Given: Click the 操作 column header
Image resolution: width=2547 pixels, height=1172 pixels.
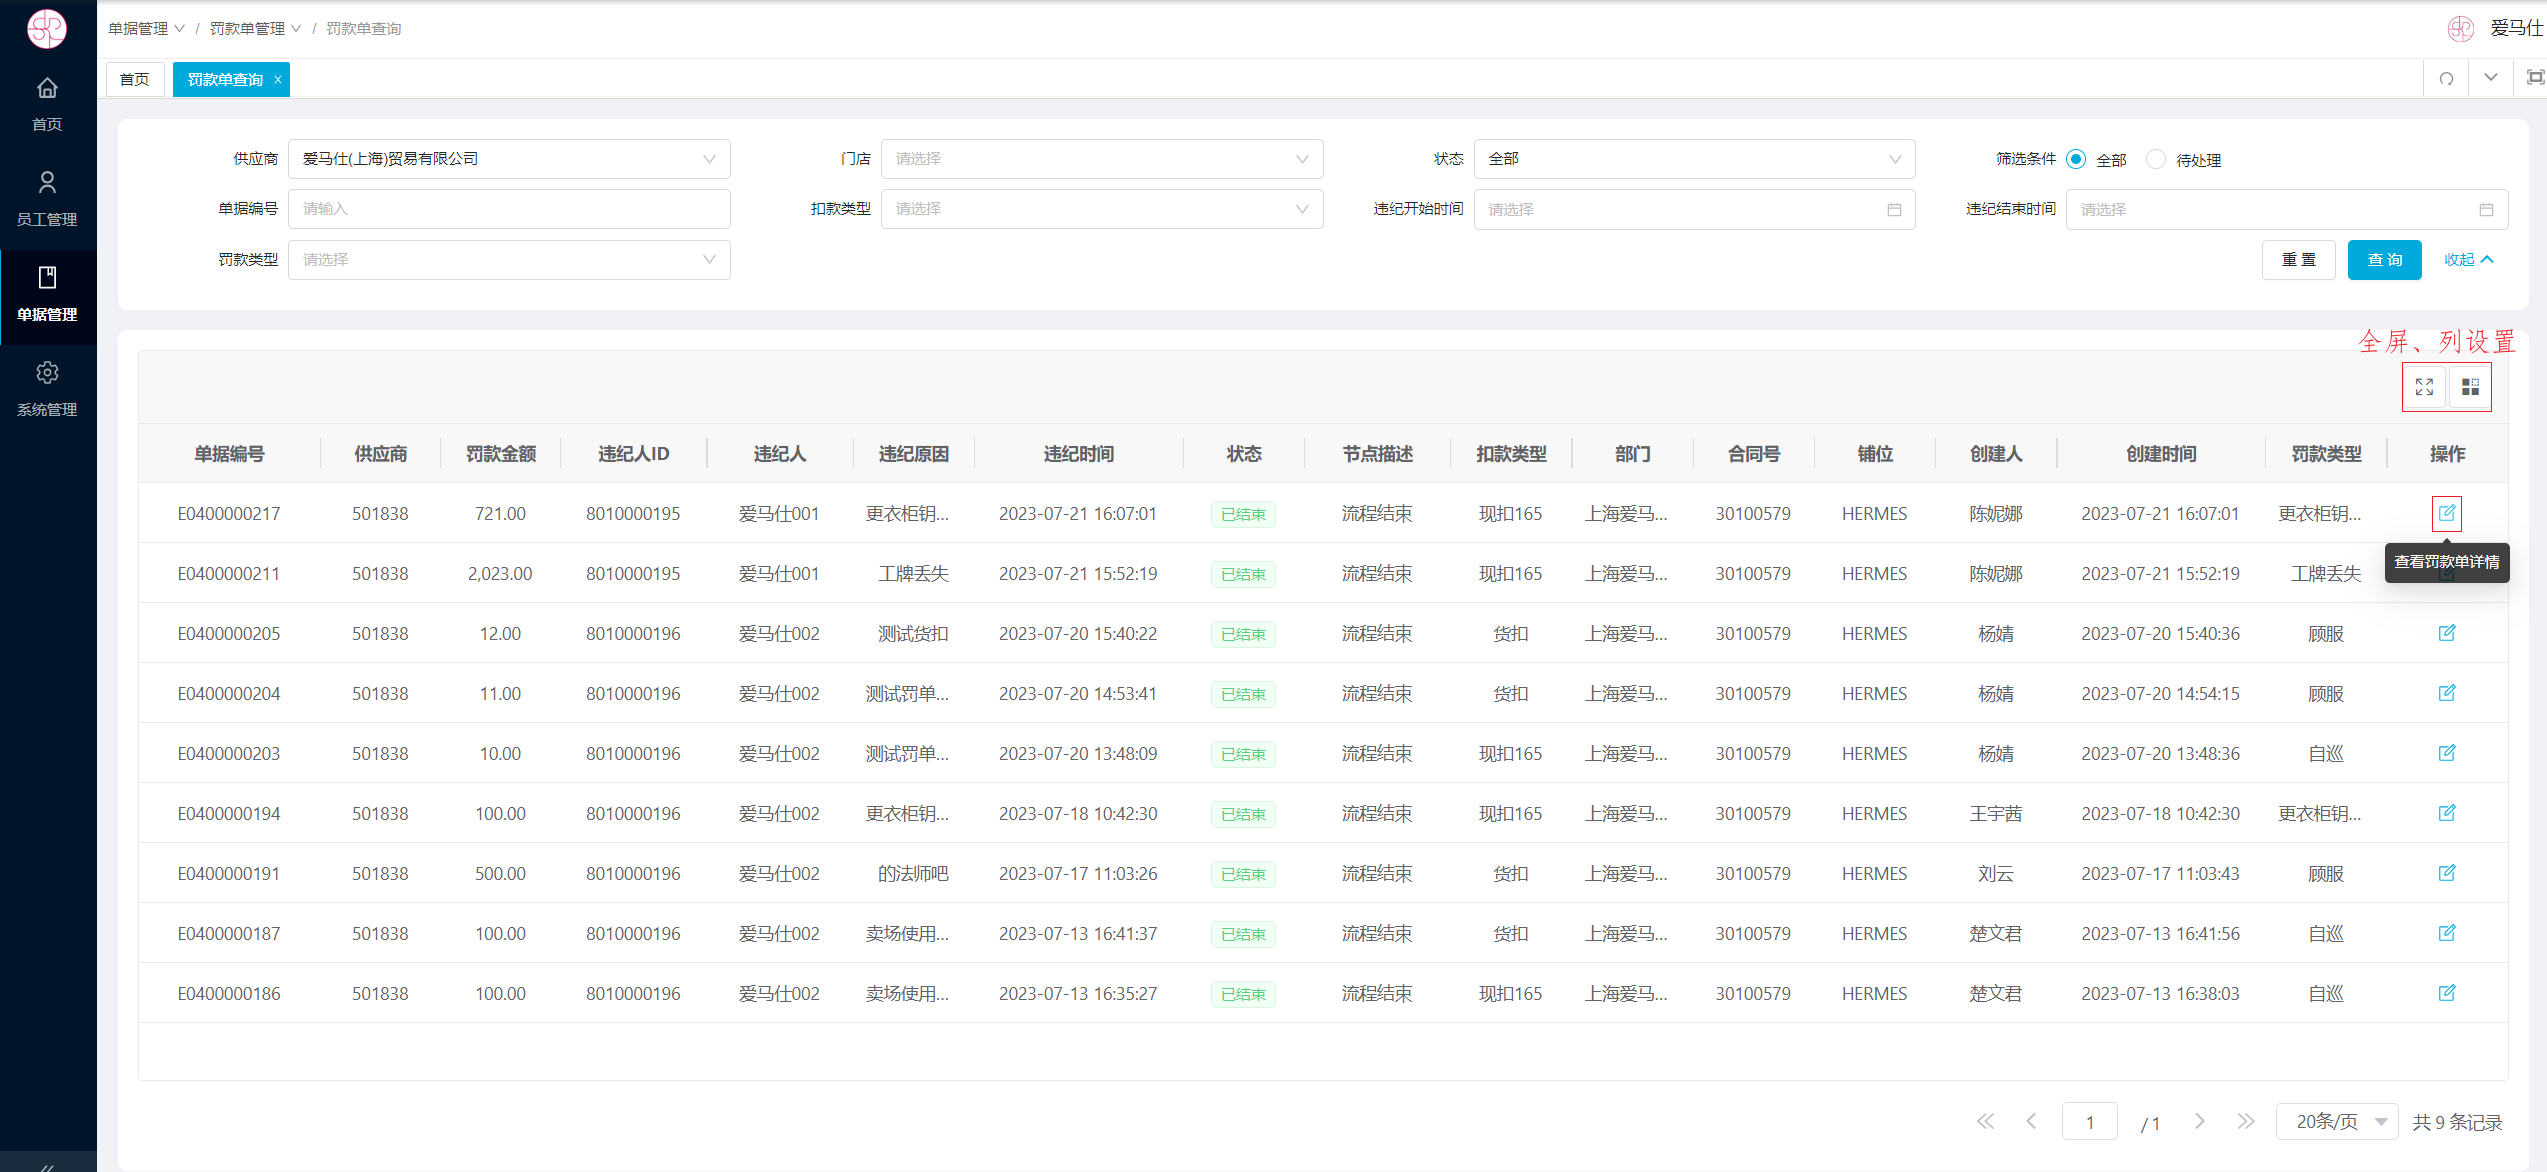Looking at the screenshot, I should point(2447,454).
